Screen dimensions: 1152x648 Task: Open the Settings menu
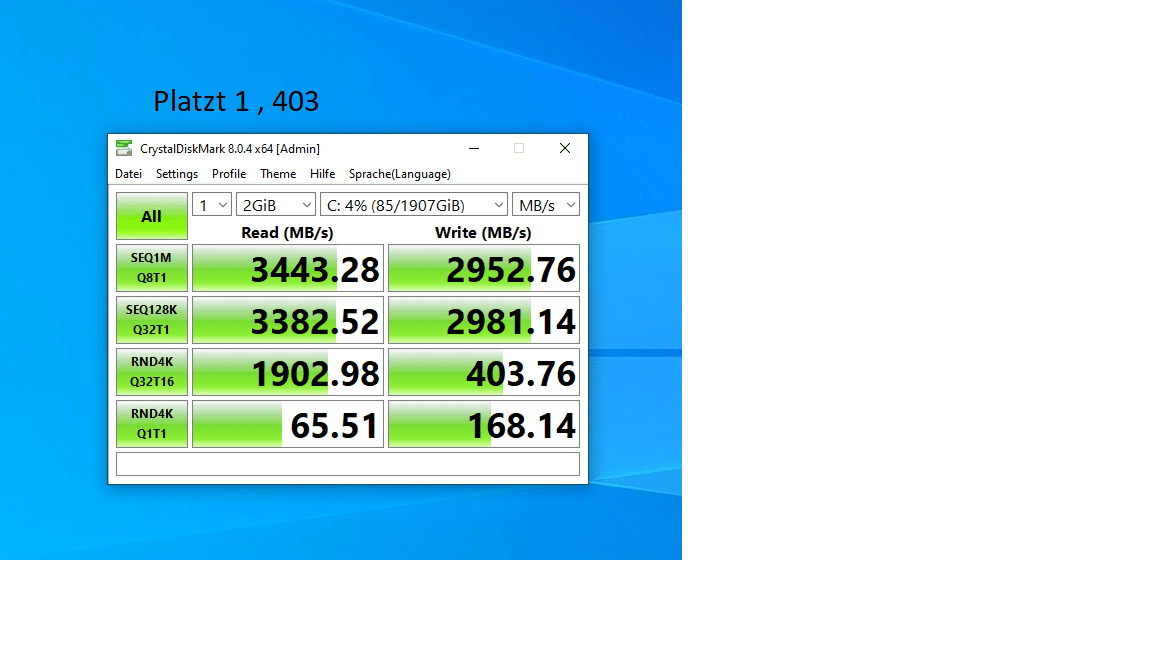[176, 174]
